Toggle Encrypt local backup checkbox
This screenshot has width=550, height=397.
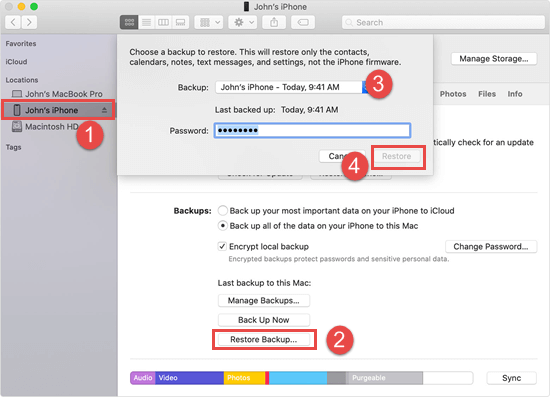[222, 246]
